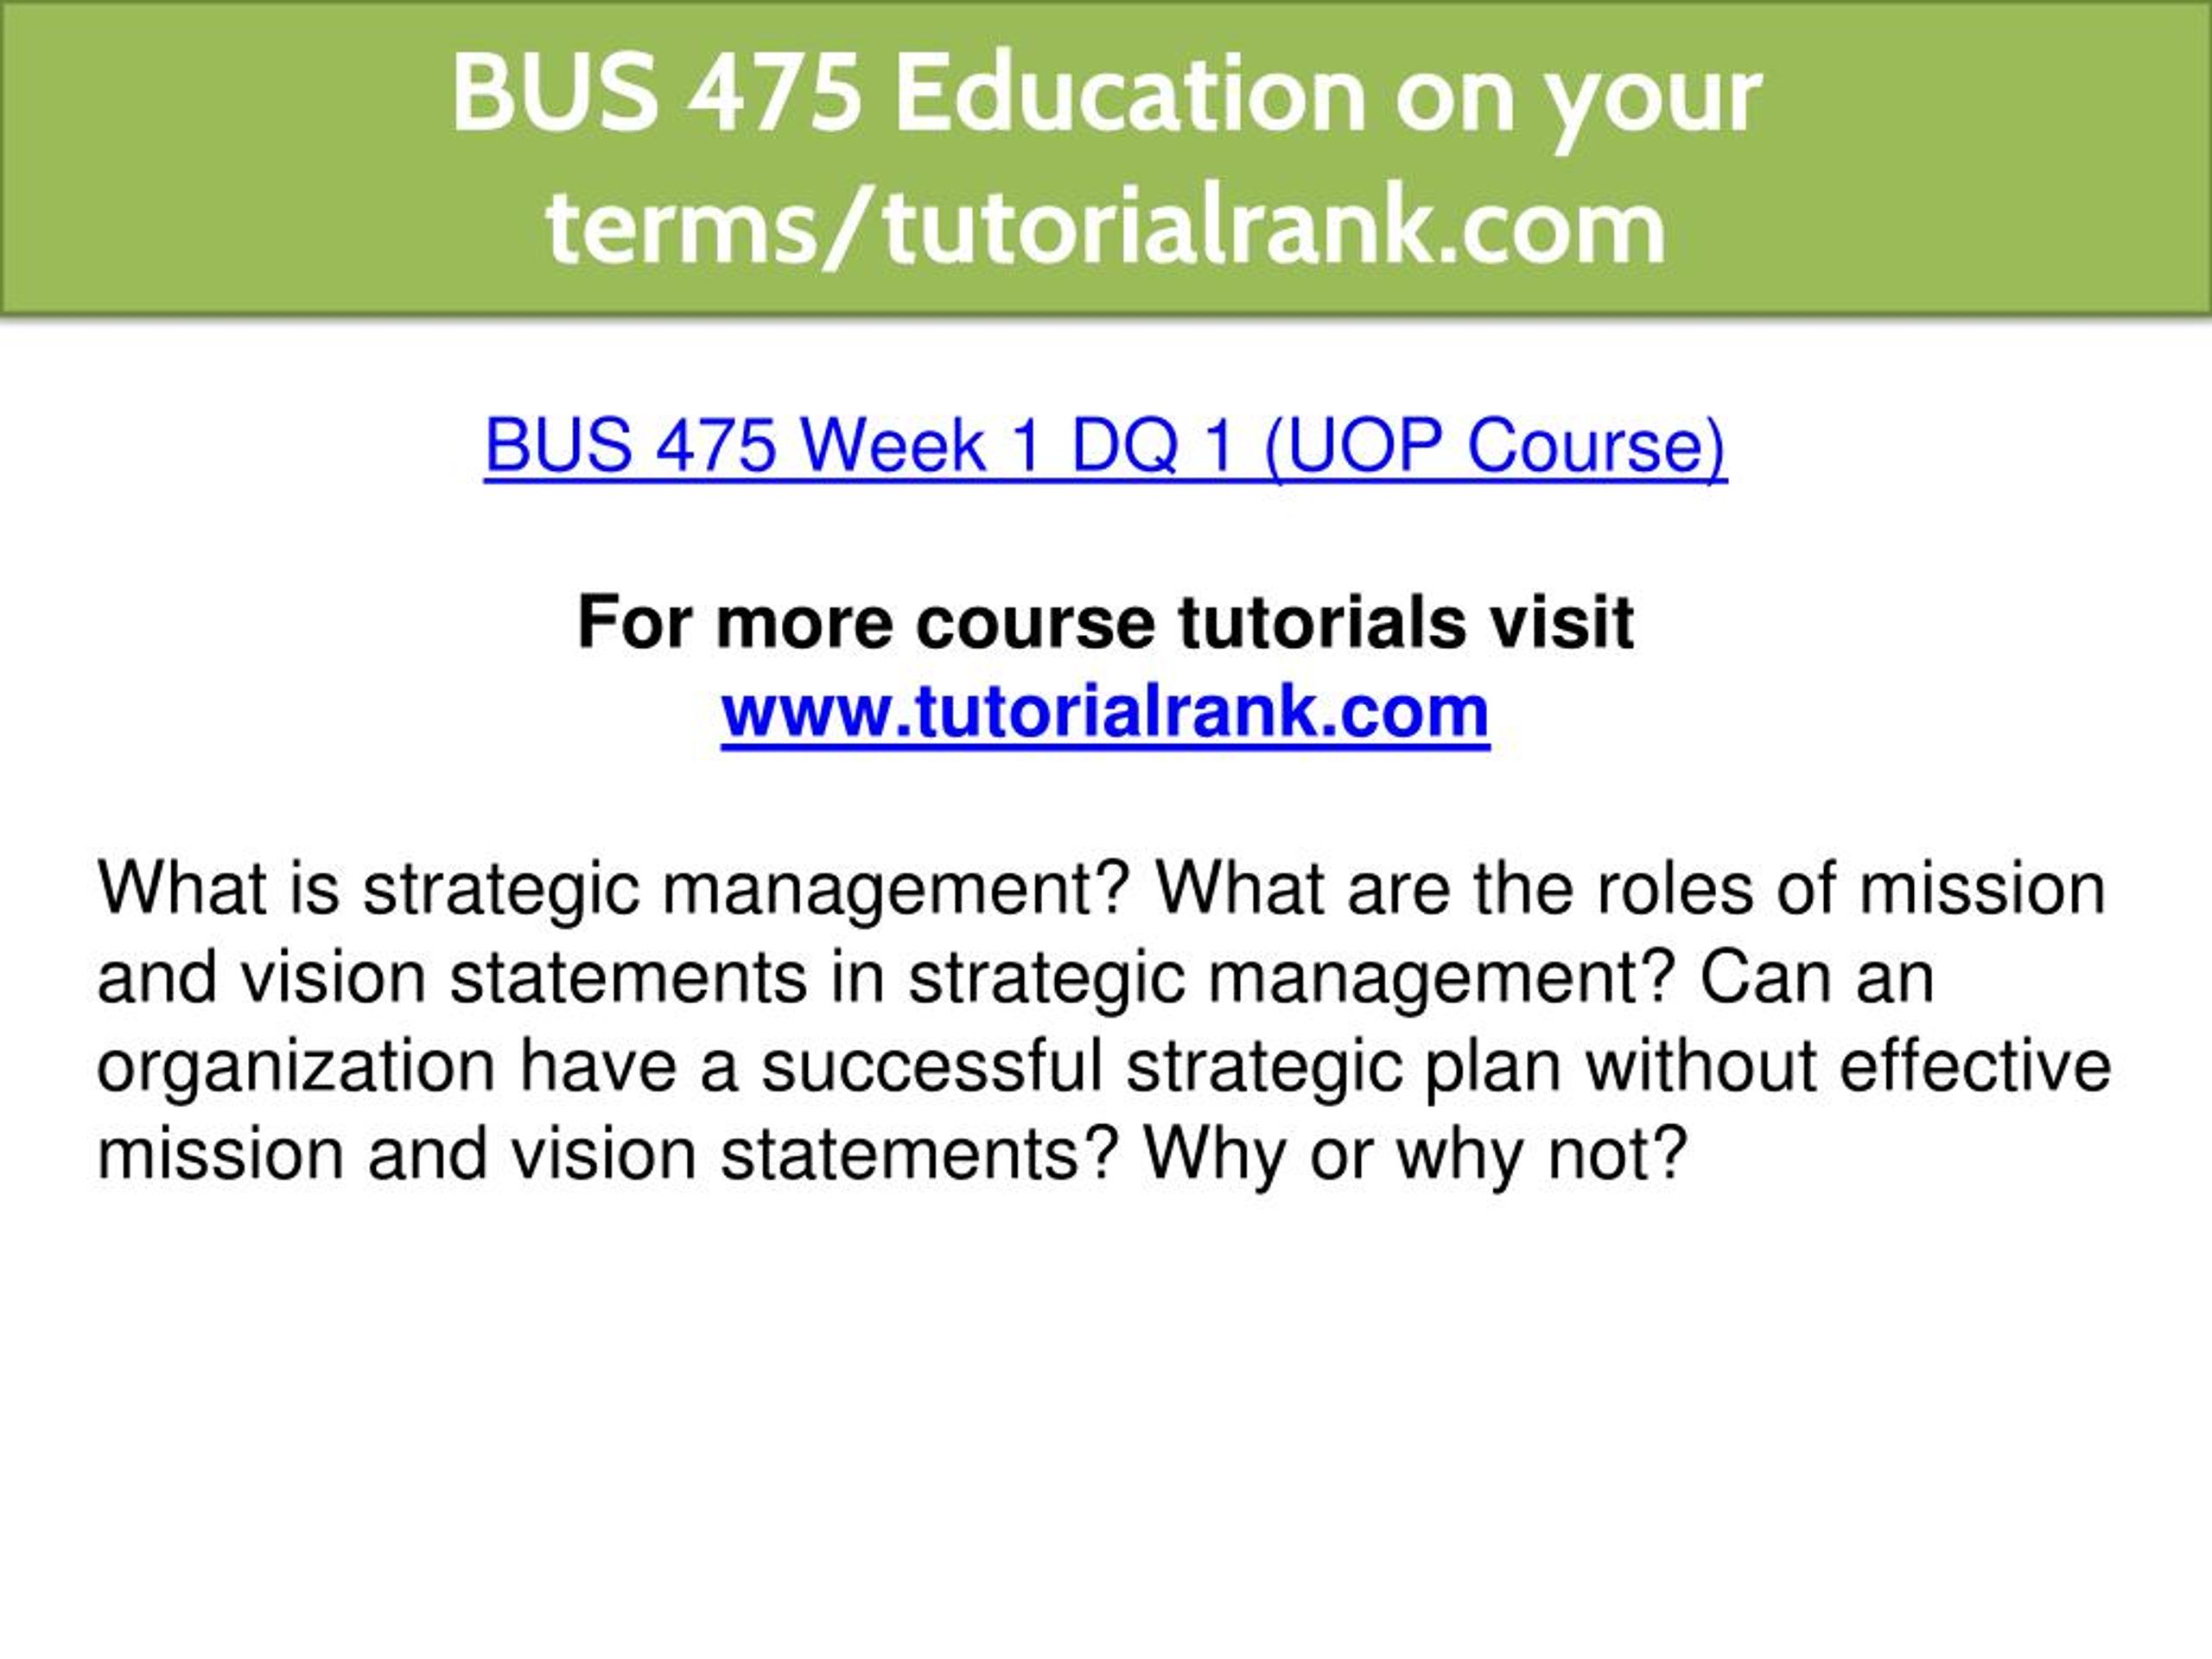Click the word 'without' in the paragraph
This screenshot has width=2212, height=1659.
1700,1066
